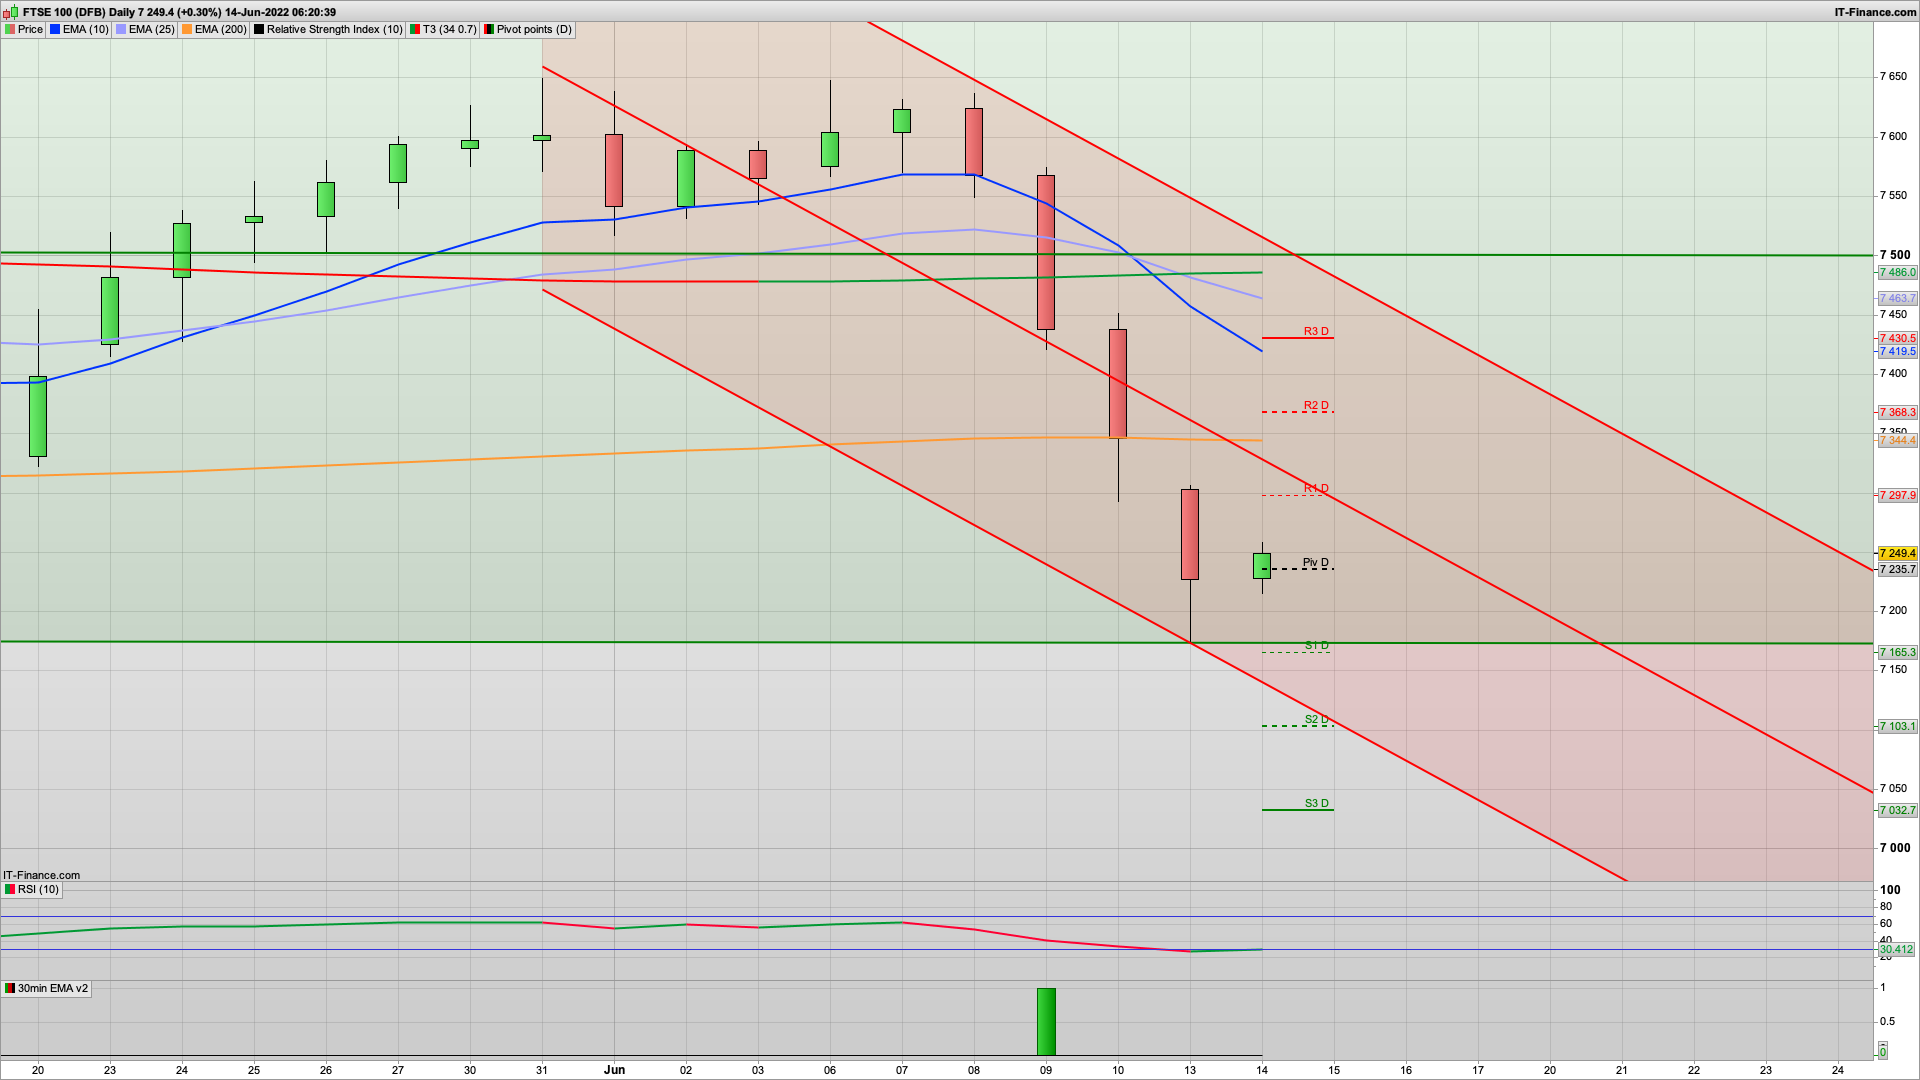Click the T3 (34 0.7) indicator icon
The image size is (1920, 1080).
click(415, 29)
